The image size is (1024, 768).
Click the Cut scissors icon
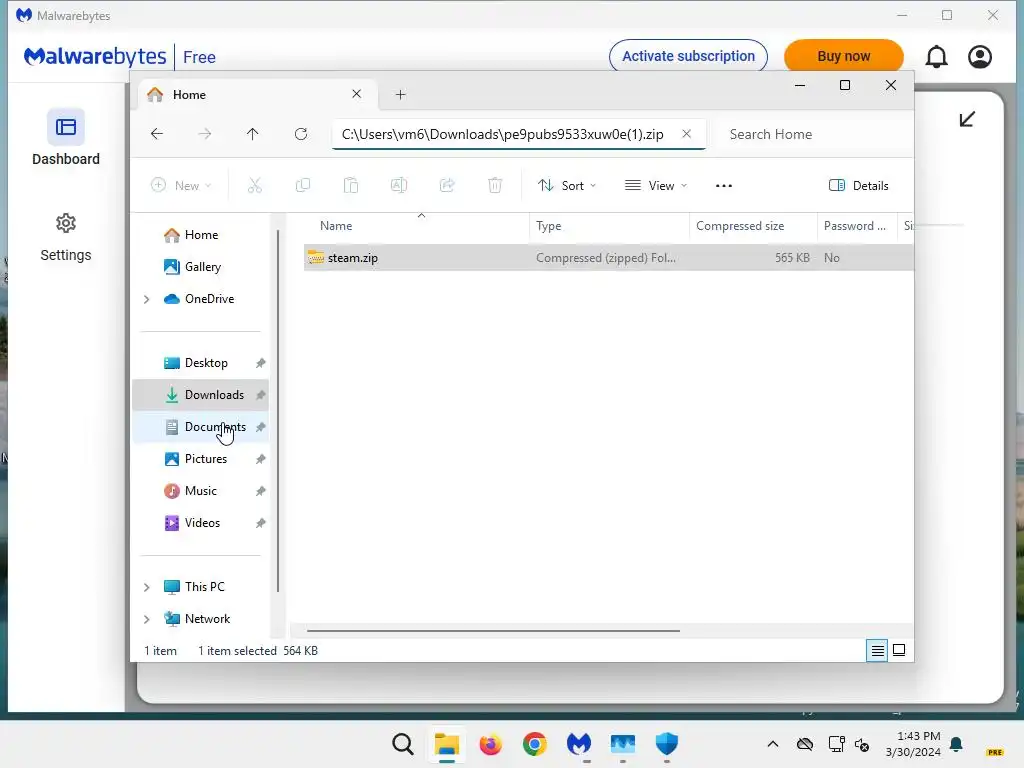[x=255, y=185]
